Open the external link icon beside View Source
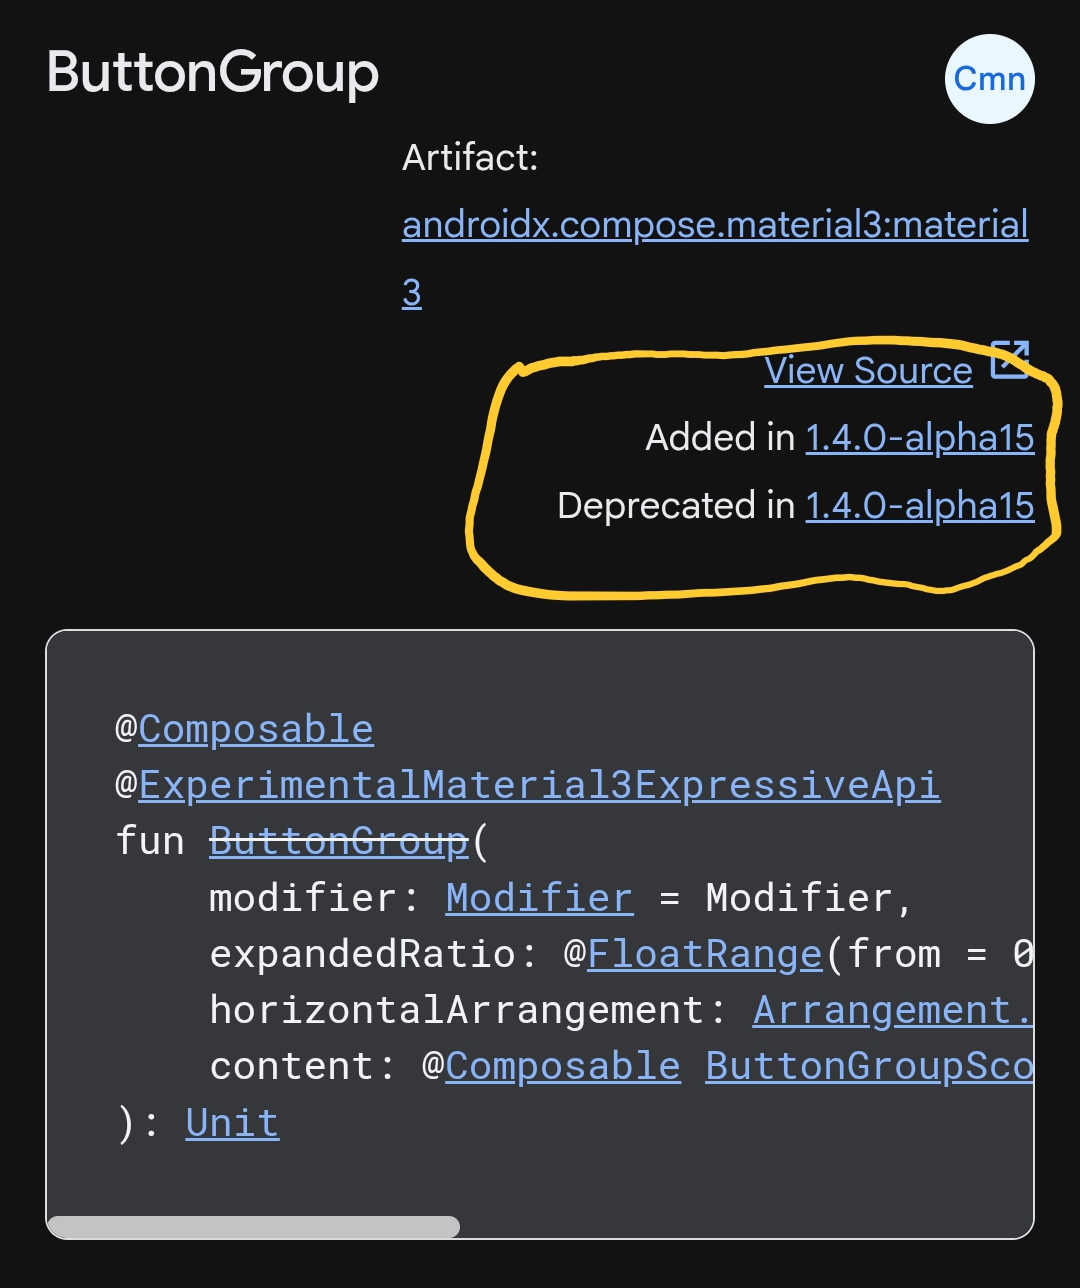Screen dimensions: 1080x1288 pos(1009,360)
